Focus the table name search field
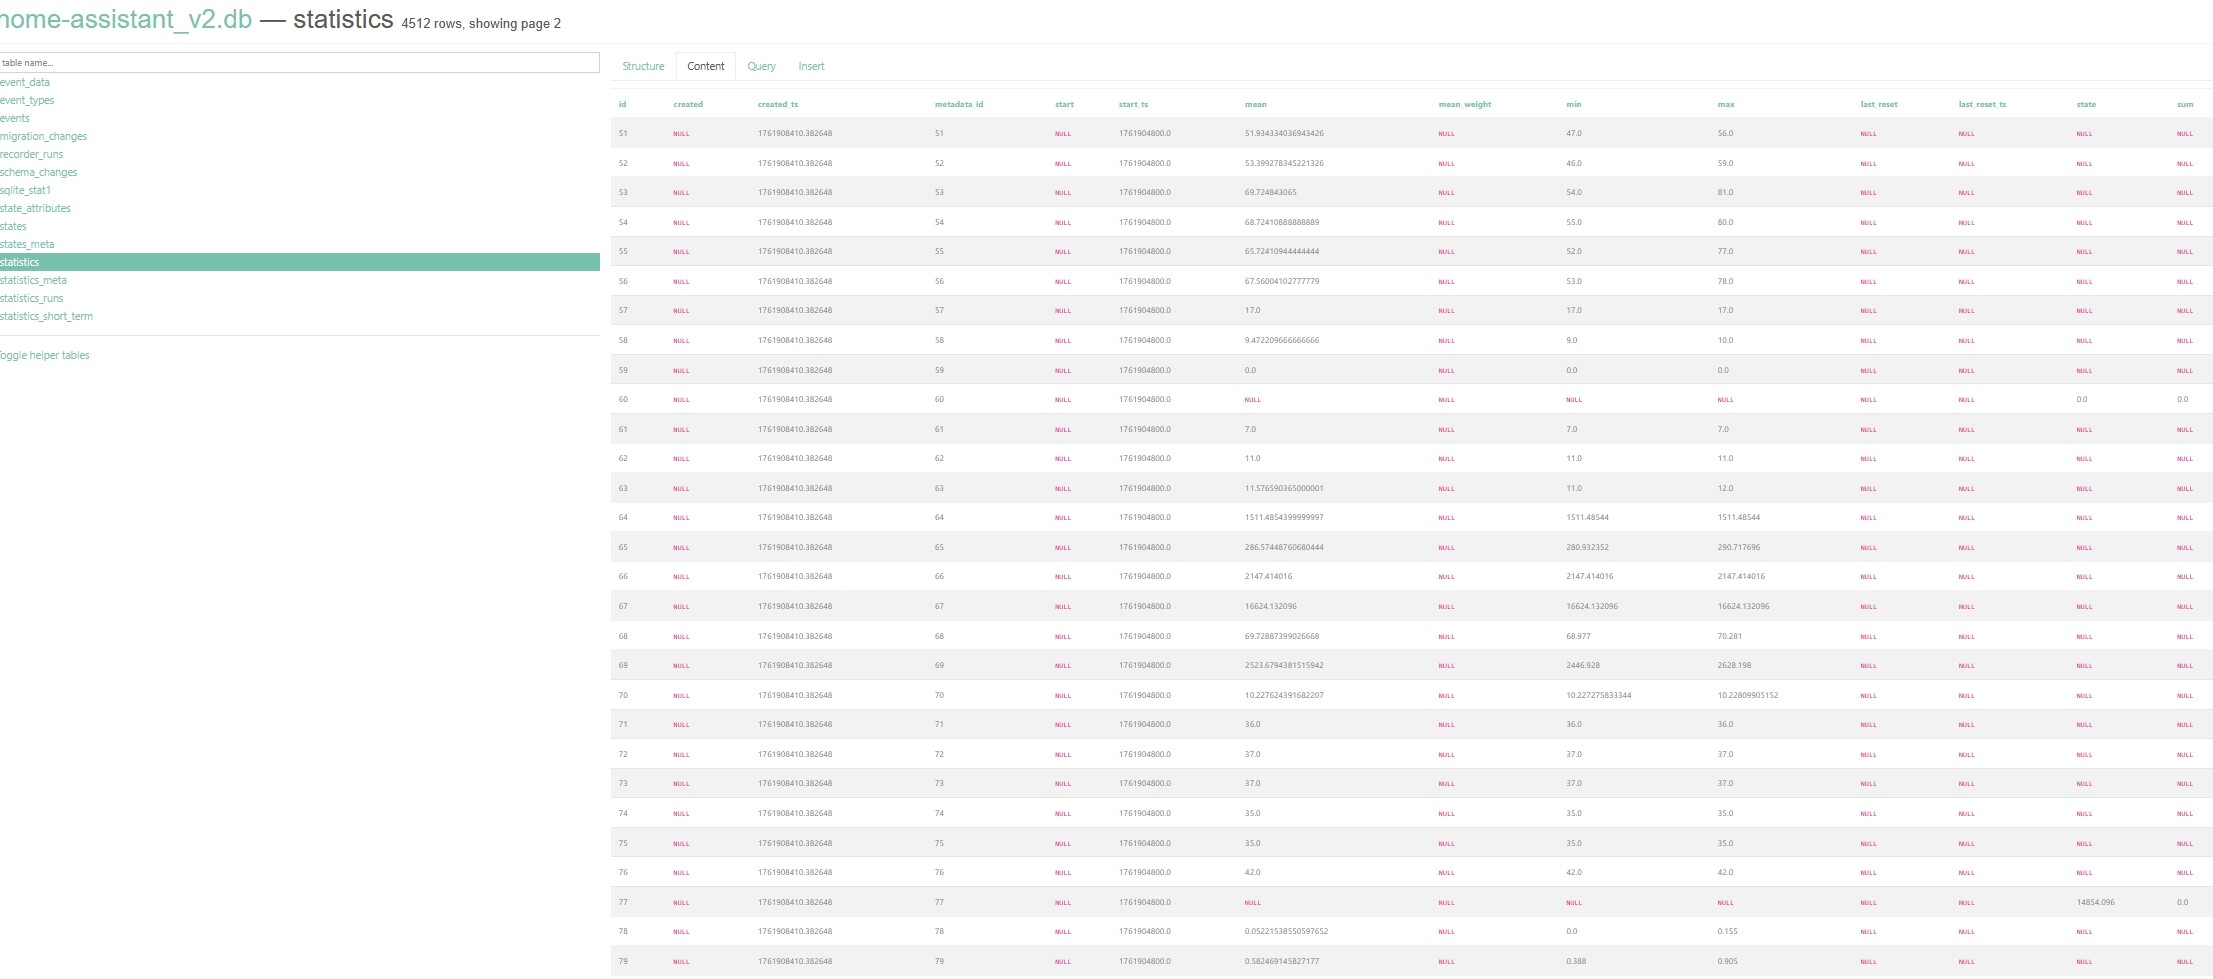 coord(300,62)
